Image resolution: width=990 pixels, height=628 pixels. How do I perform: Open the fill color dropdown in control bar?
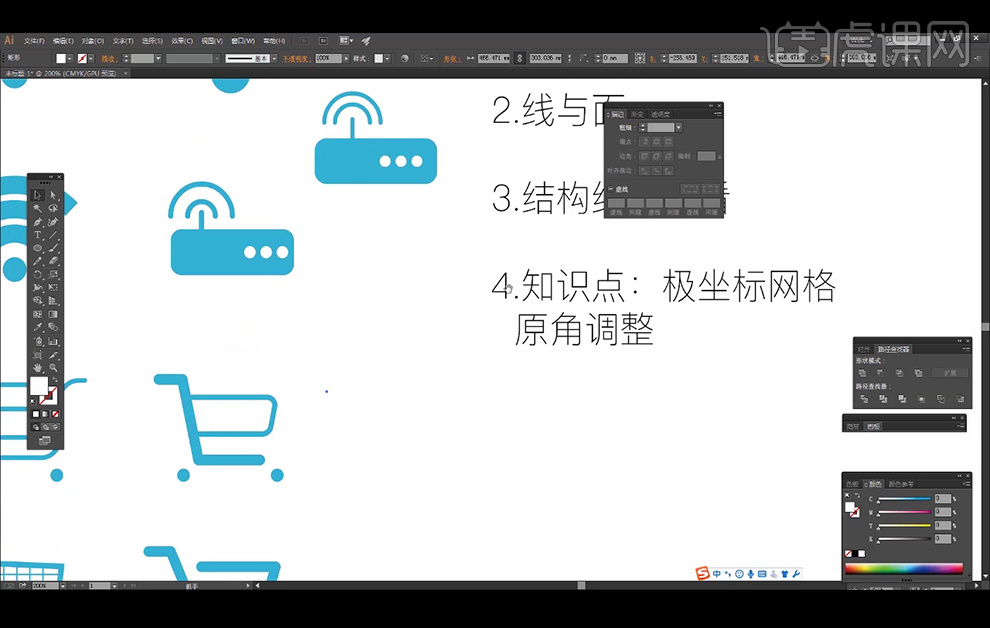pyautogui.click(x=71, y=59)
